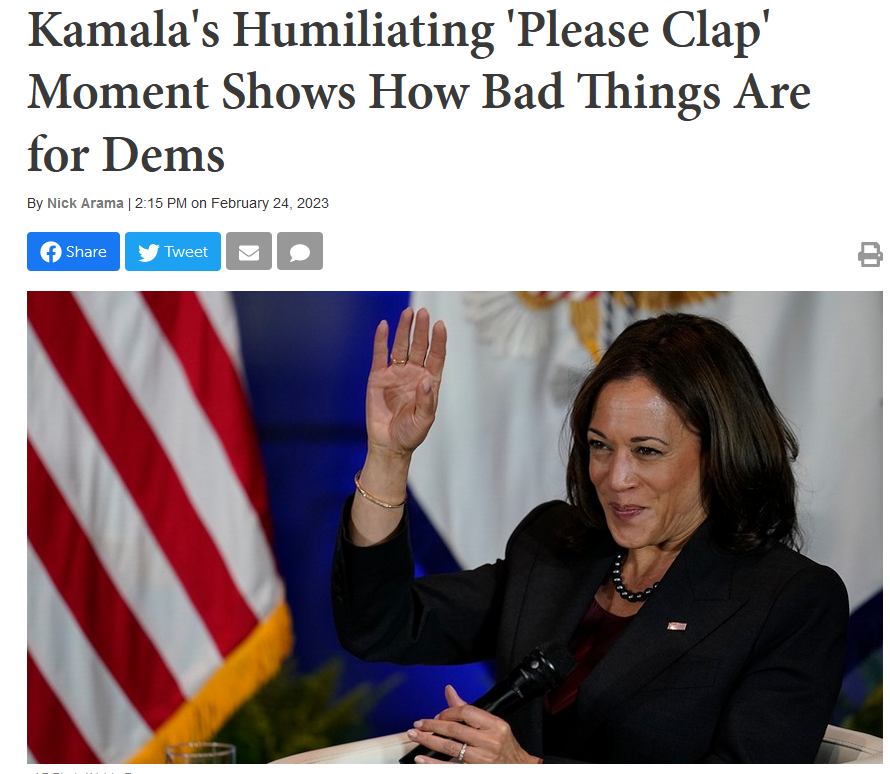The image size is (890, 774).
Task: Click the word 'By' in the byline
Action: [x=35, y=204]
